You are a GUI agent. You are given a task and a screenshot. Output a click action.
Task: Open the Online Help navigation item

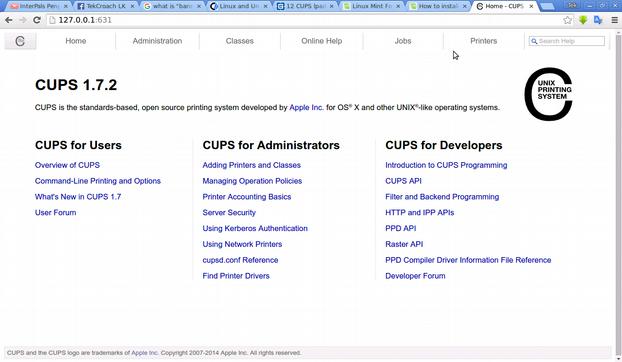tap(322, 41)
